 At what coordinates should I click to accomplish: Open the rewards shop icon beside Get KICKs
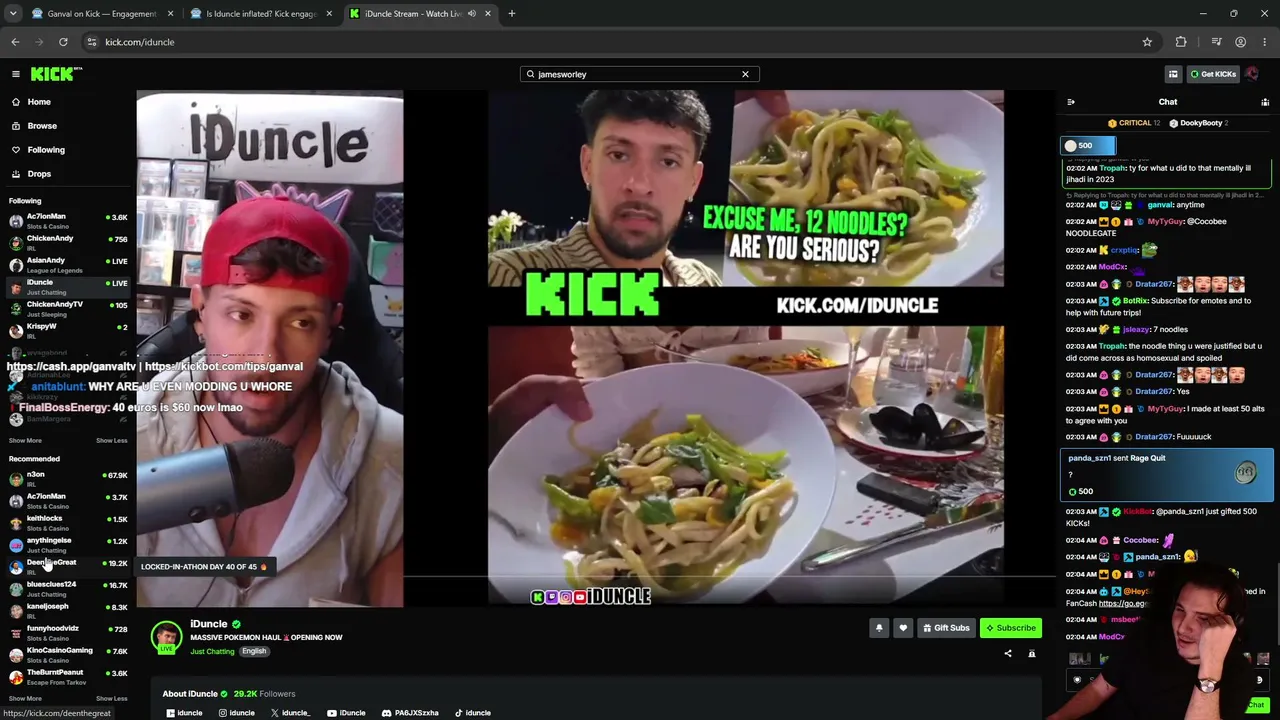(x=1173, y=74)
